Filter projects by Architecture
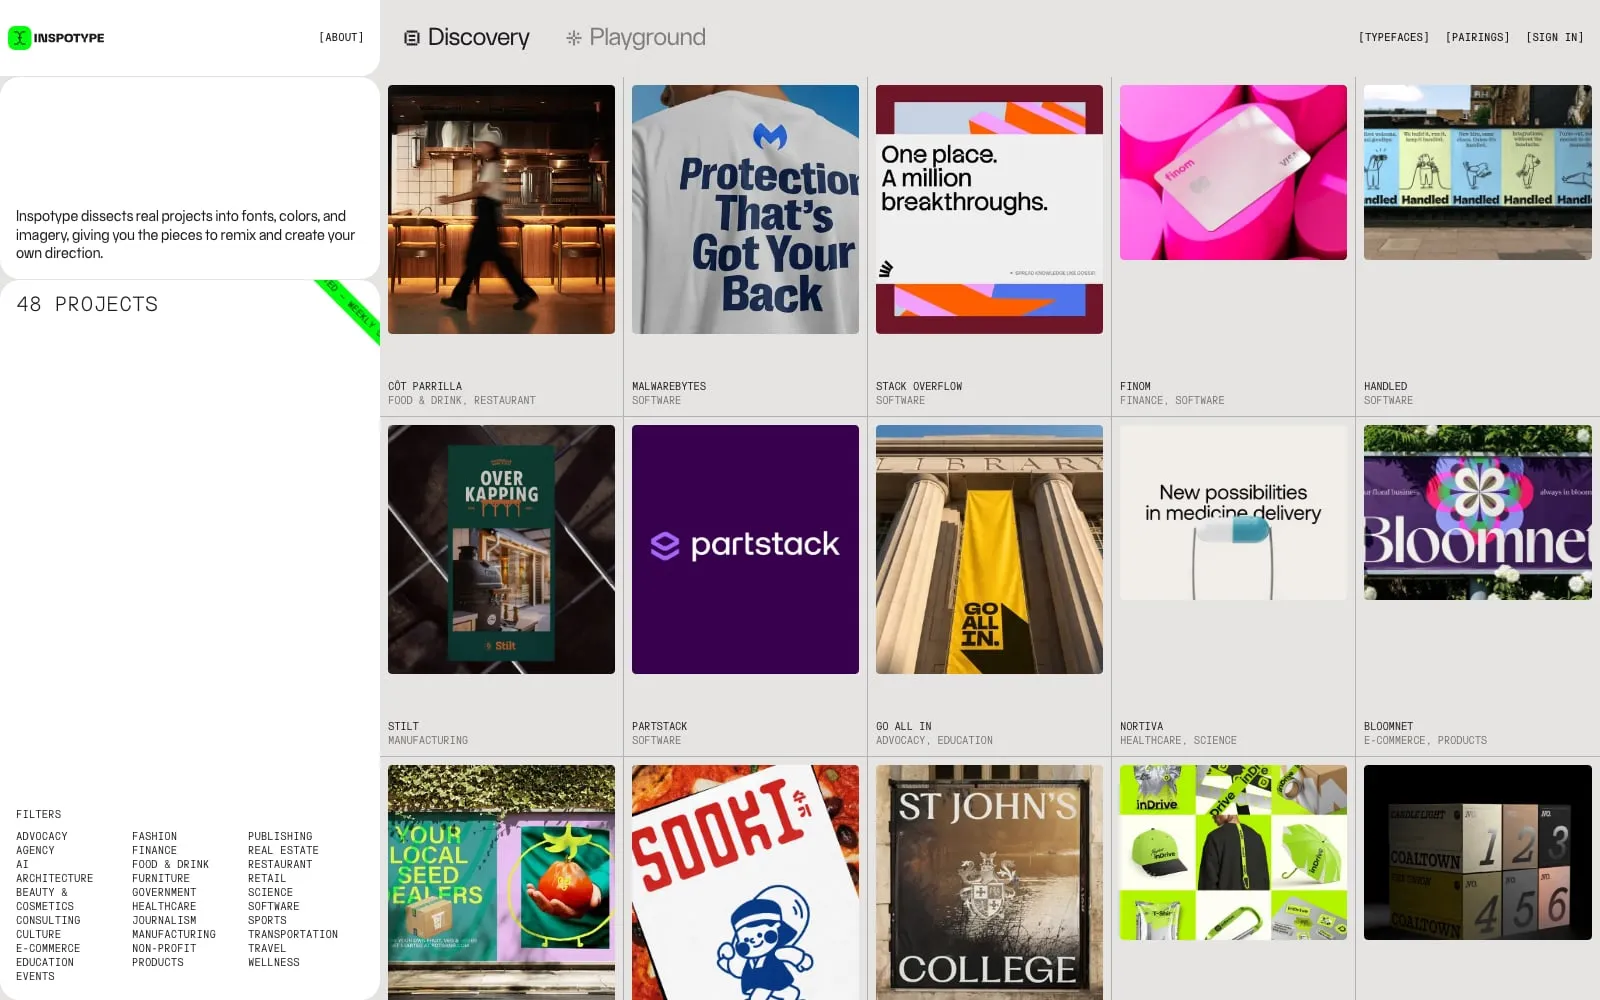Screen dimensions: 1600x1000 (x=54, y=878)
